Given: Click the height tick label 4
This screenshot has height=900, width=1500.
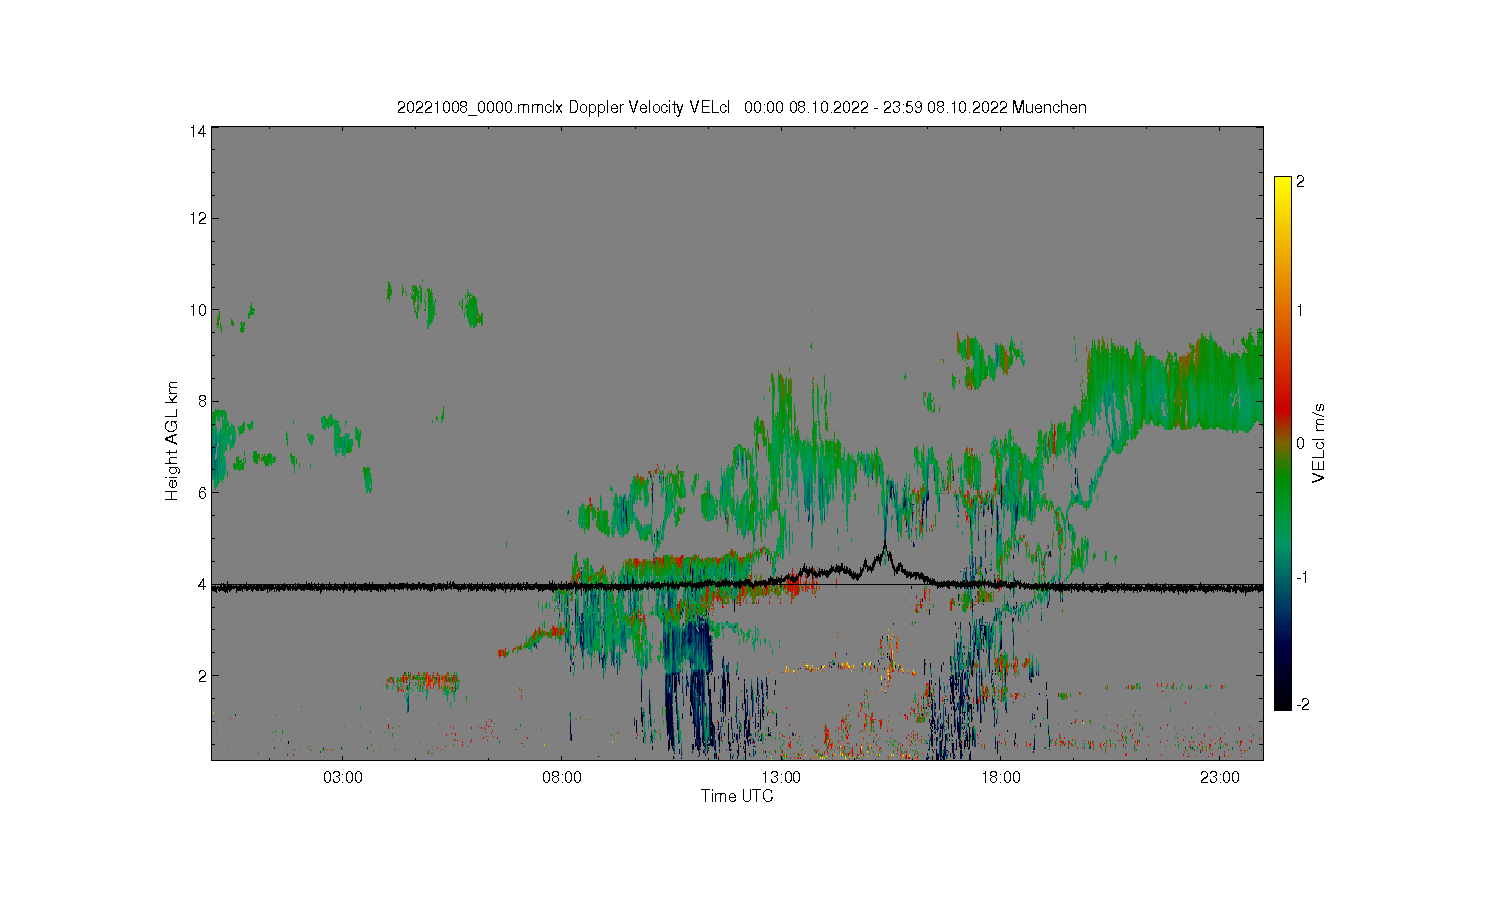Looking at the screenshot, I should coord(202,585).
